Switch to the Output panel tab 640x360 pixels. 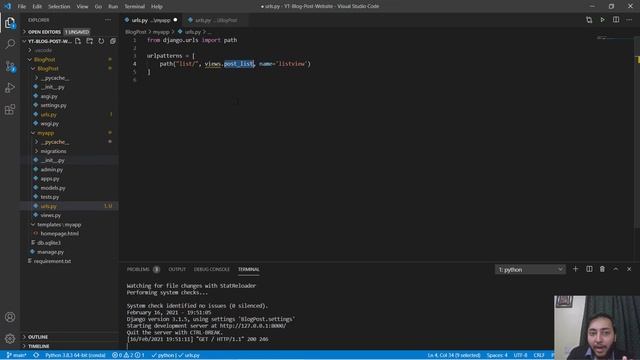(x=177, y=269)
